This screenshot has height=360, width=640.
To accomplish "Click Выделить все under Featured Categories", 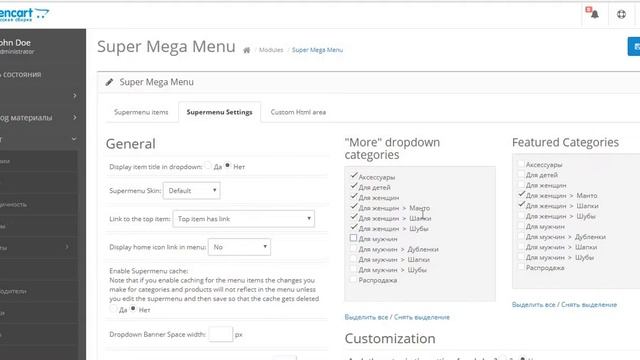I will pyautogui.click(x=533, y=304).
